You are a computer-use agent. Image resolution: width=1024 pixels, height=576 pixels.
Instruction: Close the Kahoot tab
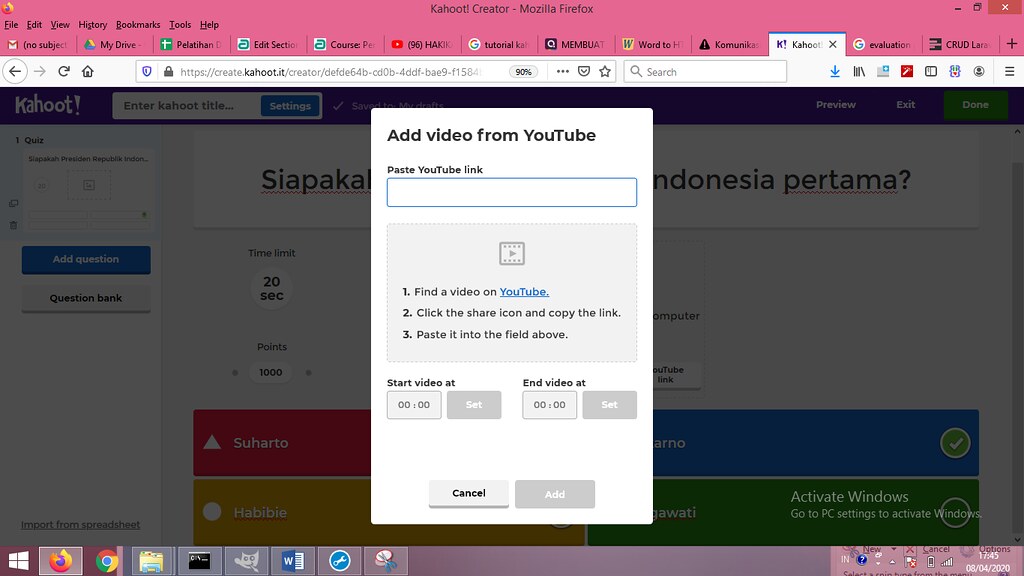click(x=833, y=44)
